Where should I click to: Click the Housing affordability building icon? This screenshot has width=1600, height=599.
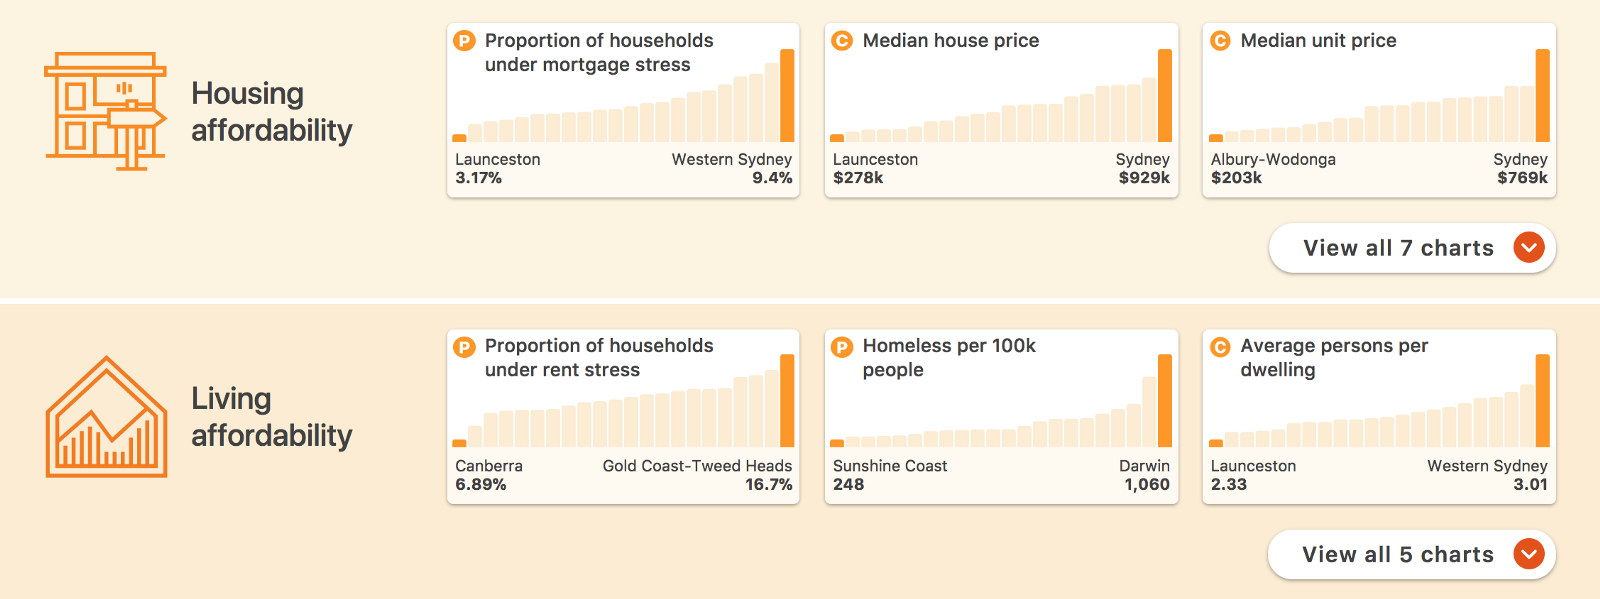coord(105,111)
